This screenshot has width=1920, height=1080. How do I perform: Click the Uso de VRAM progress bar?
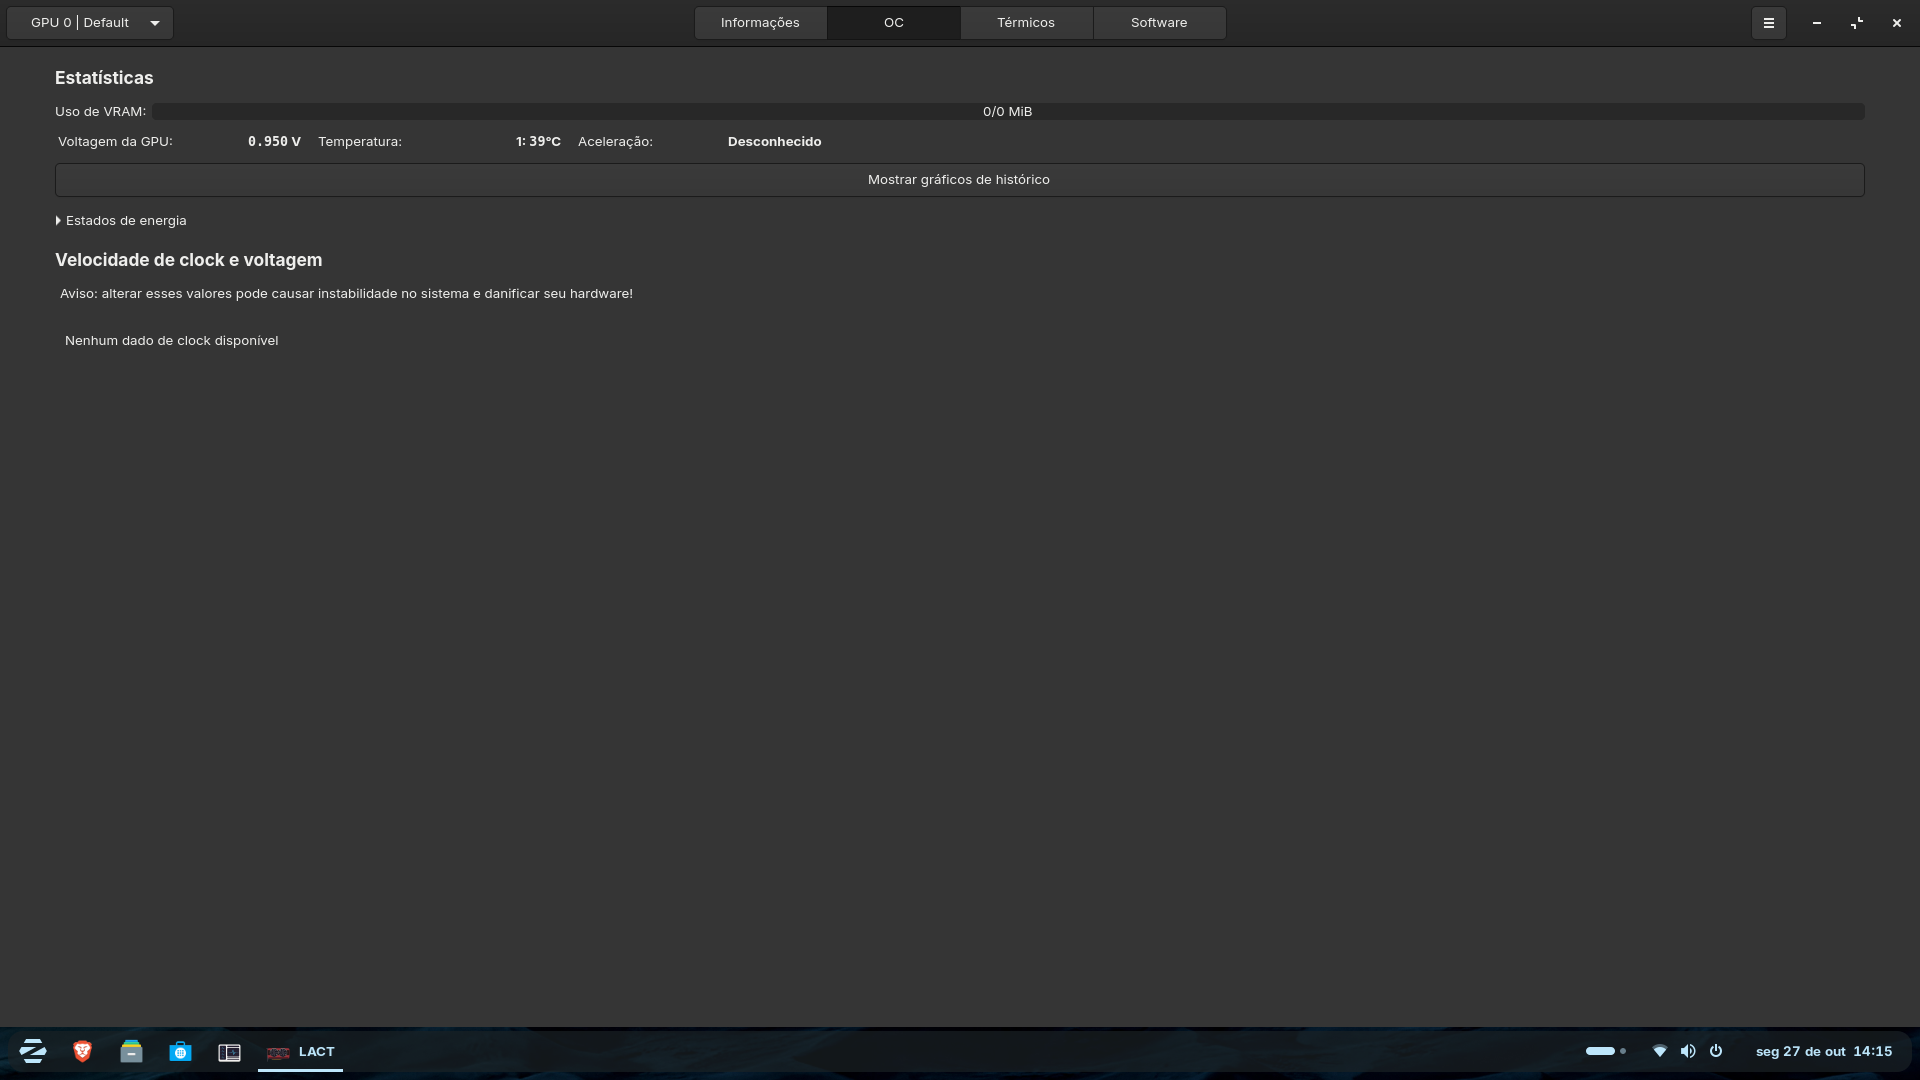[1007, 112]
